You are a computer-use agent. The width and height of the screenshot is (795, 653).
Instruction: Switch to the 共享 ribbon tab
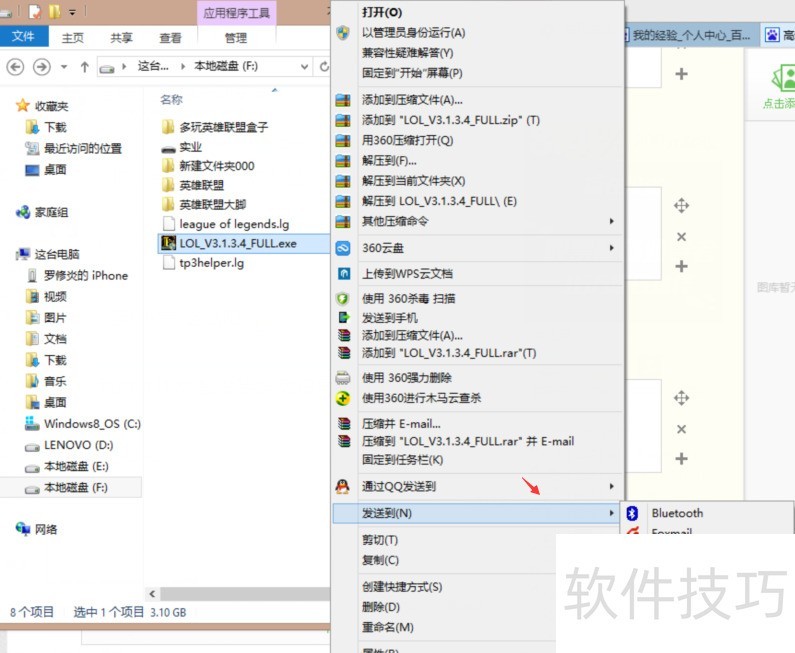pyautogui.click(x=121, y=38)
